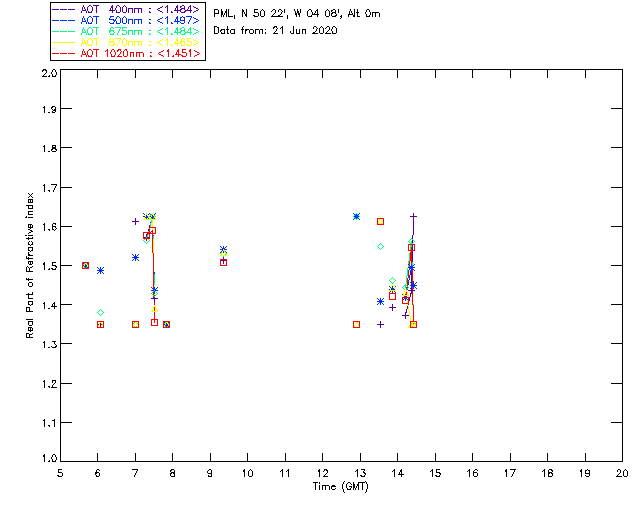
Task: Click the x-axis tick label '6'
Action: click(98, 473)
